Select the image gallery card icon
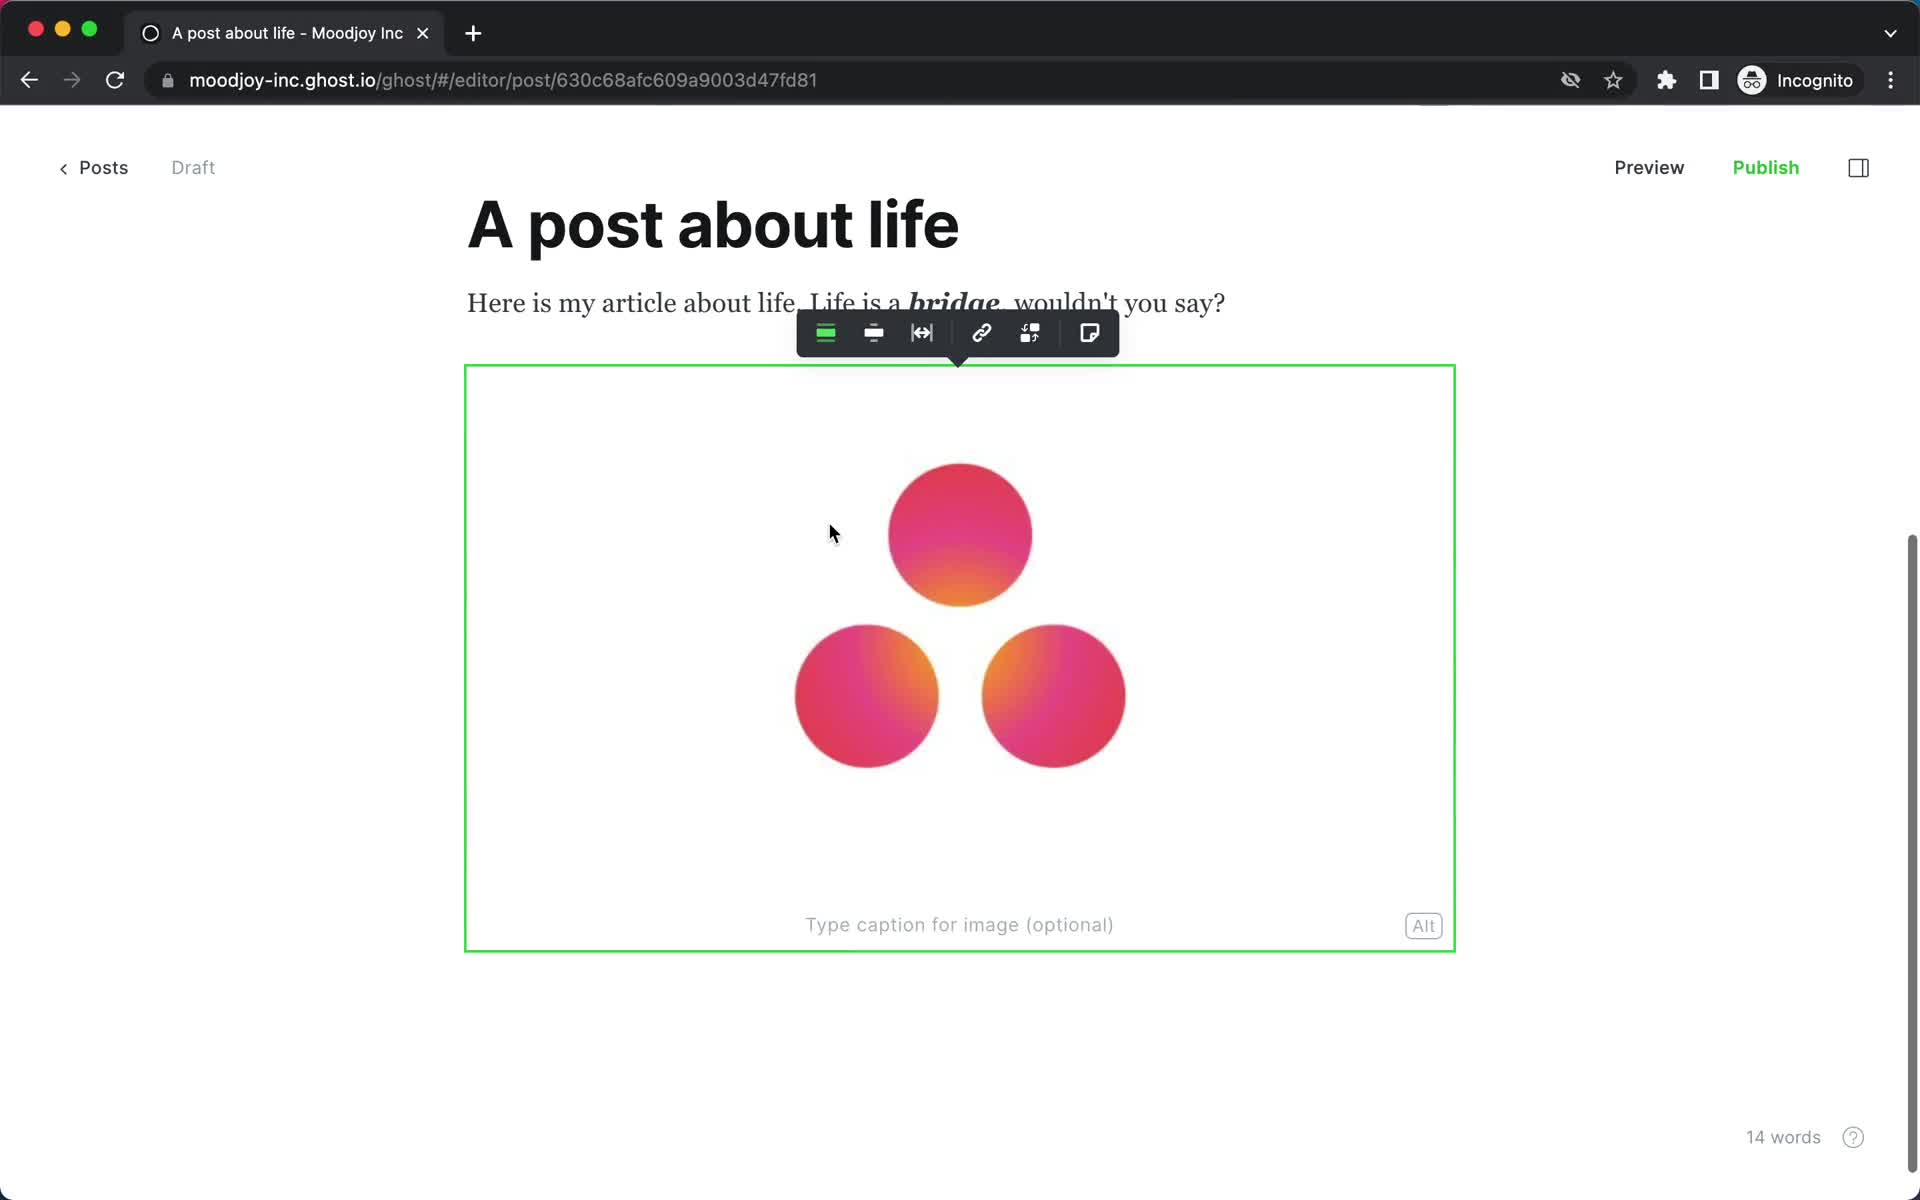The width and height of the screenshot is (1920, 1200). tap(1030, 333)
